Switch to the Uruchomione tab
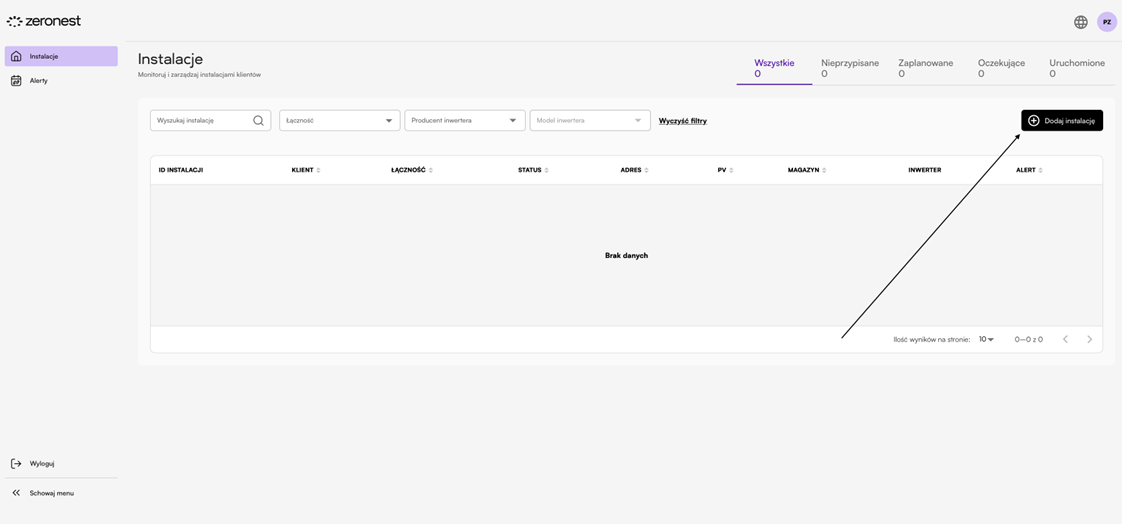The width and height of the screenshot is (1122, 524). [x=1076, y=68]
